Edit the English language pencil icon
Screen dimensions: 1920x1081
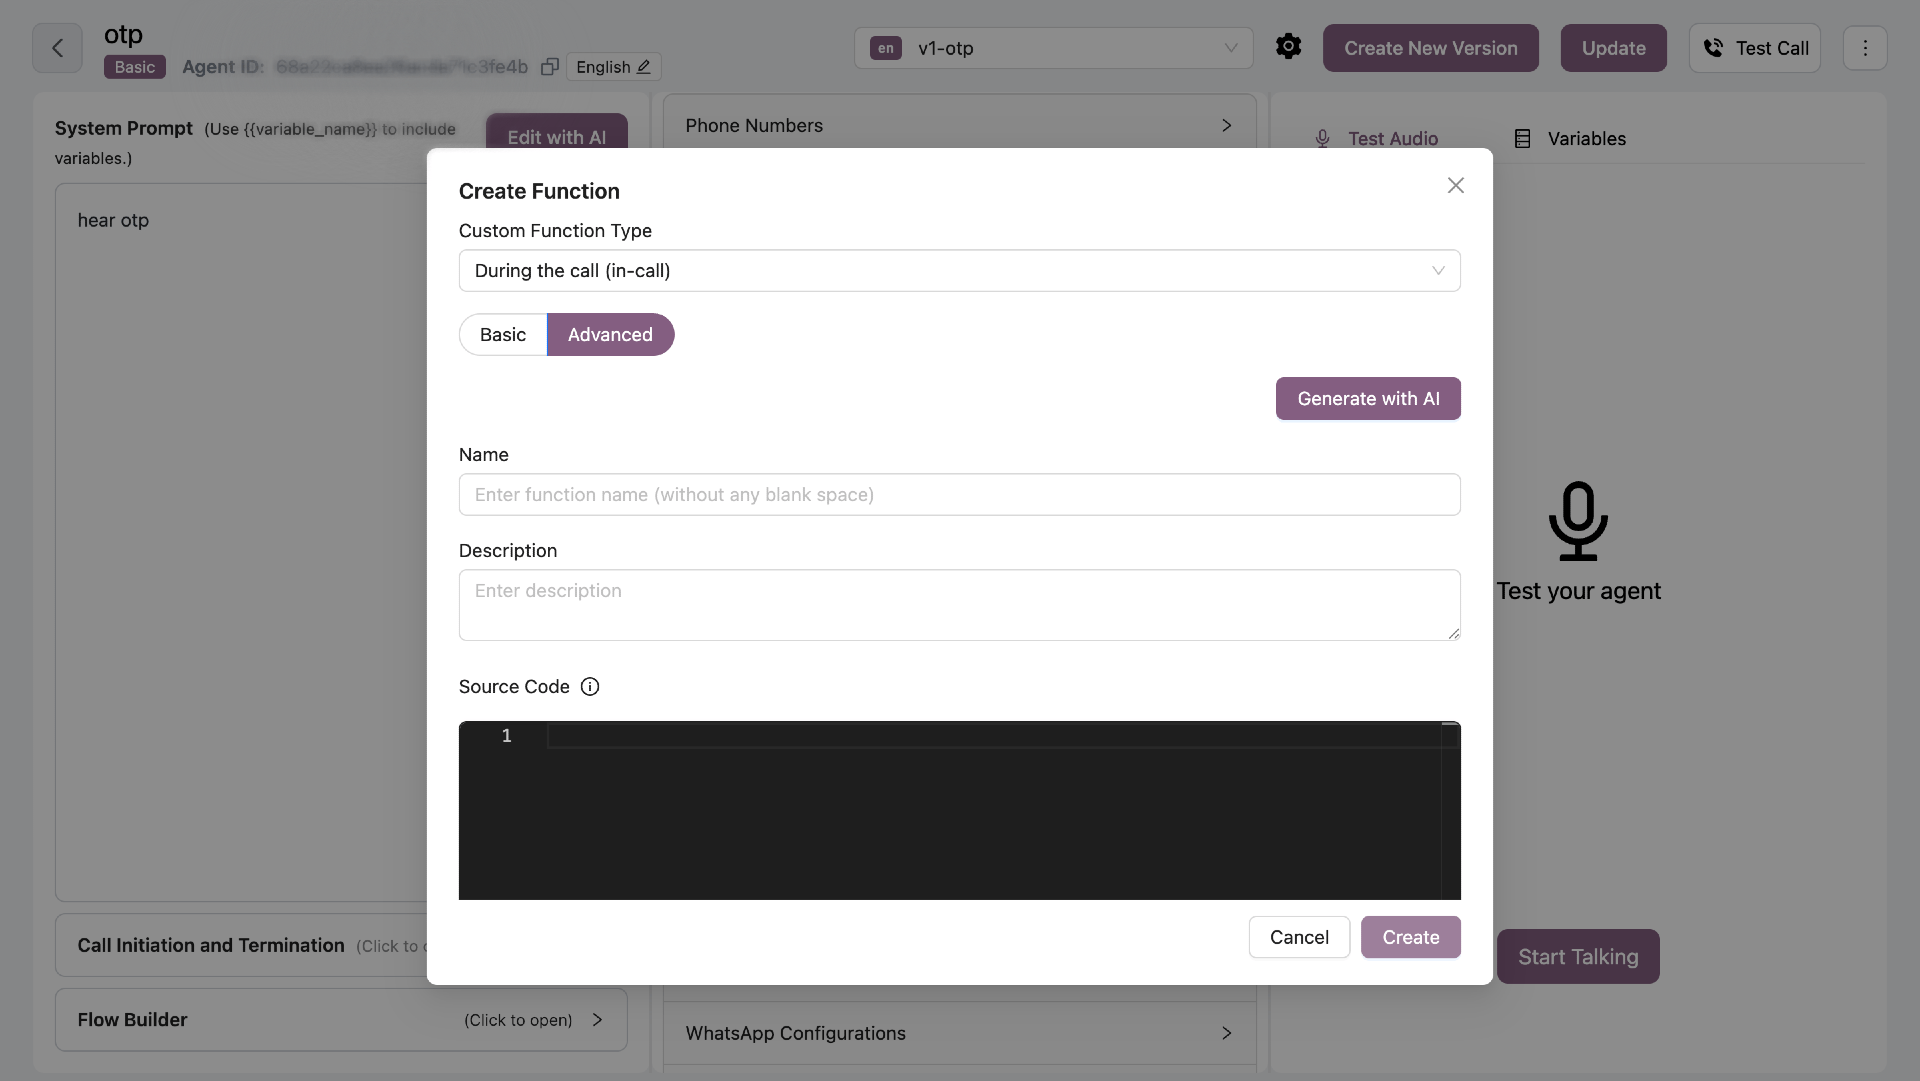[x=644, y=67]
